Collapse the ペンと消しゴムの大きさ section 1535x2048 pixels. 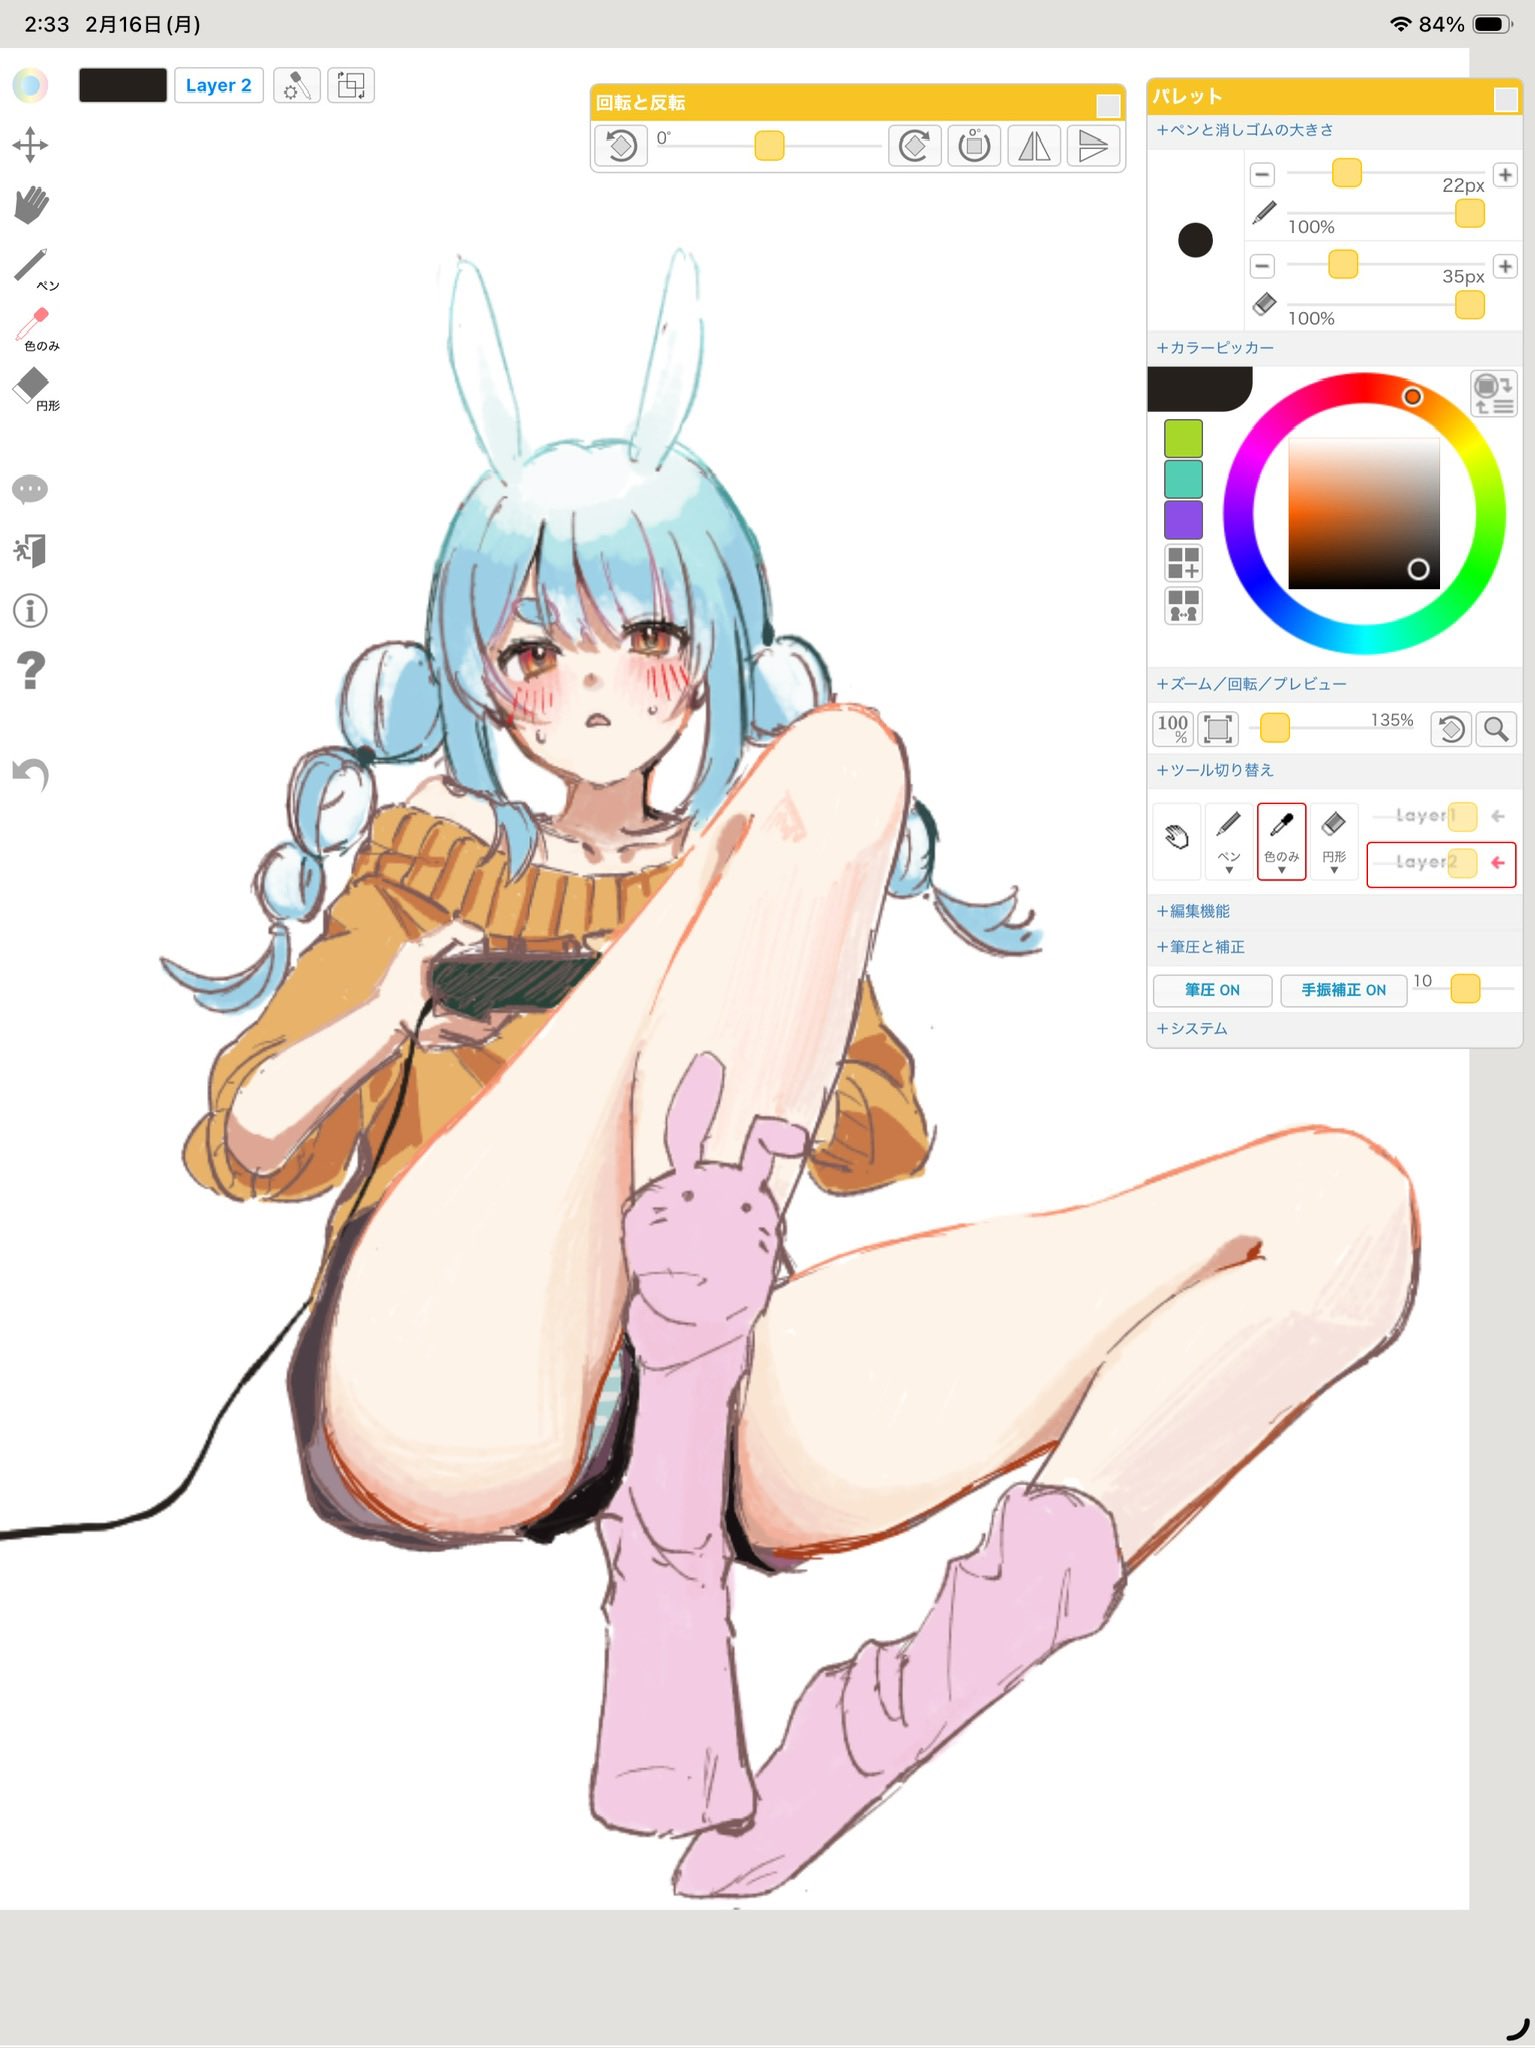pyautogui.click(x=1245, y=130)
